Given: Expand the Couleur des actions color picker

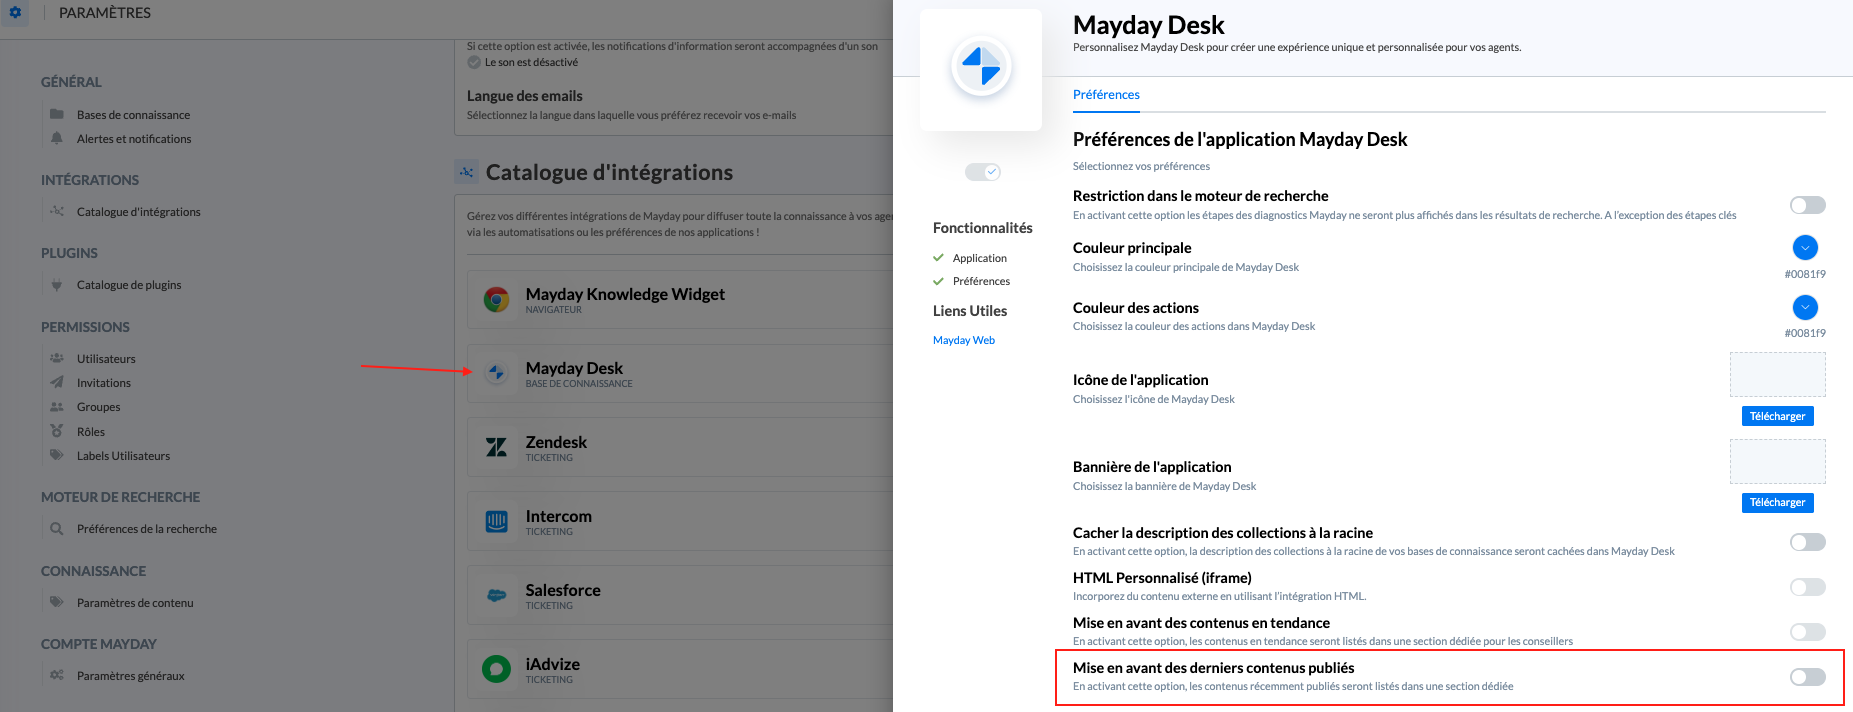Looking at the screenshot, I should [x=1805, y=307].
